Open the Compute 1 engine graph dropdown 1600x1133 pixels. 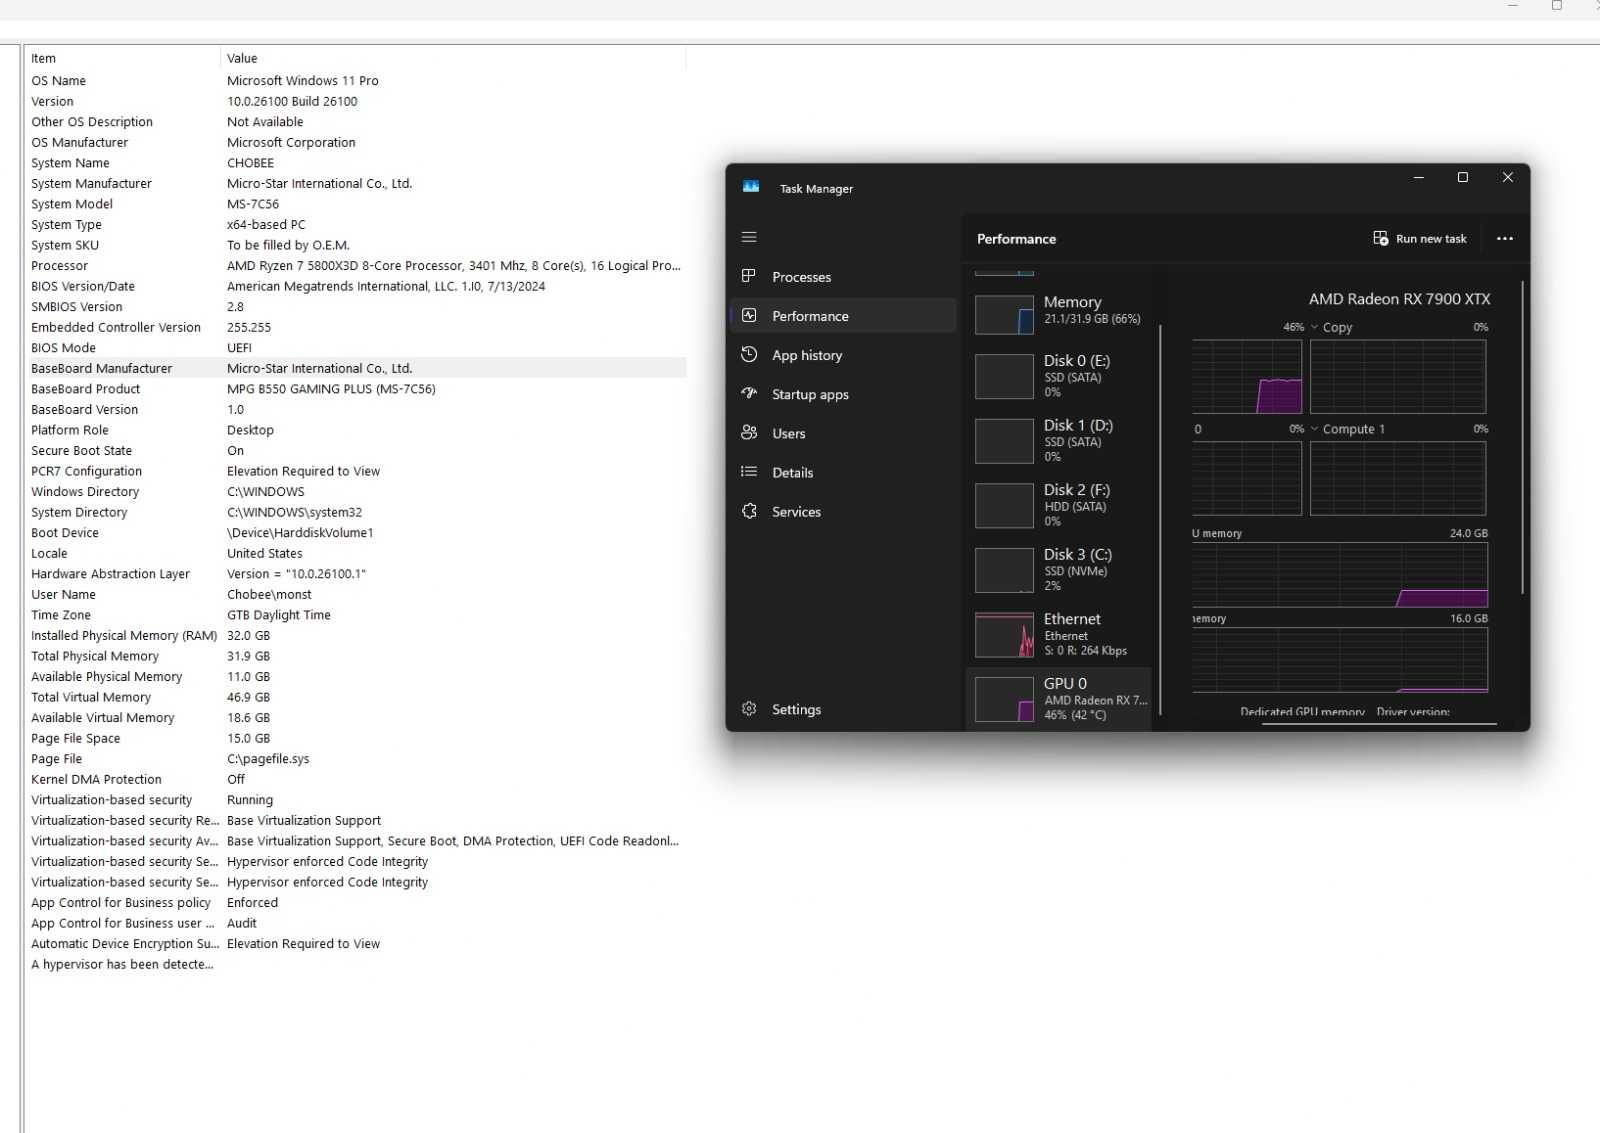point(1314,429)
